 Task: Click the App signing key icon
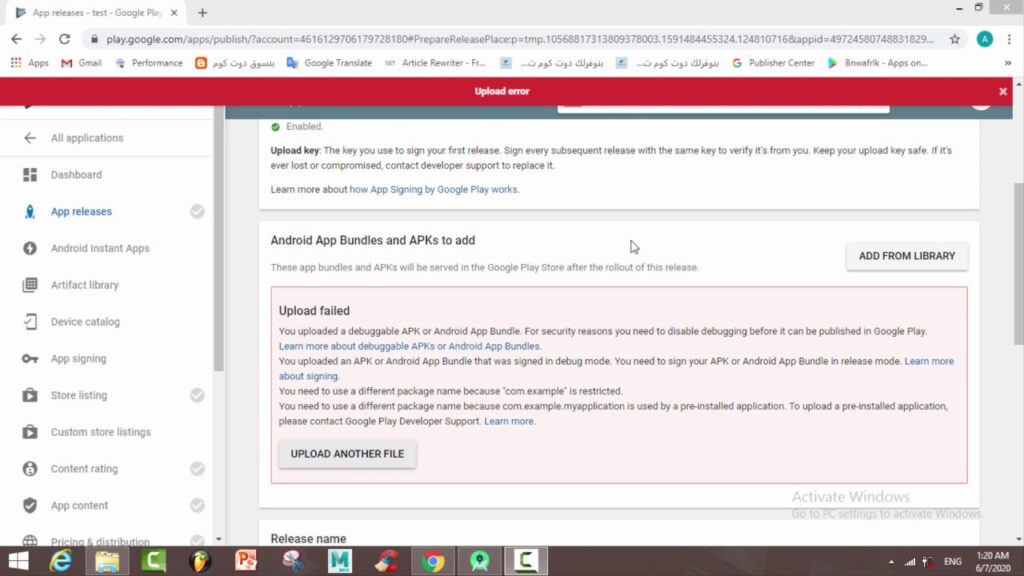[30, 359]
